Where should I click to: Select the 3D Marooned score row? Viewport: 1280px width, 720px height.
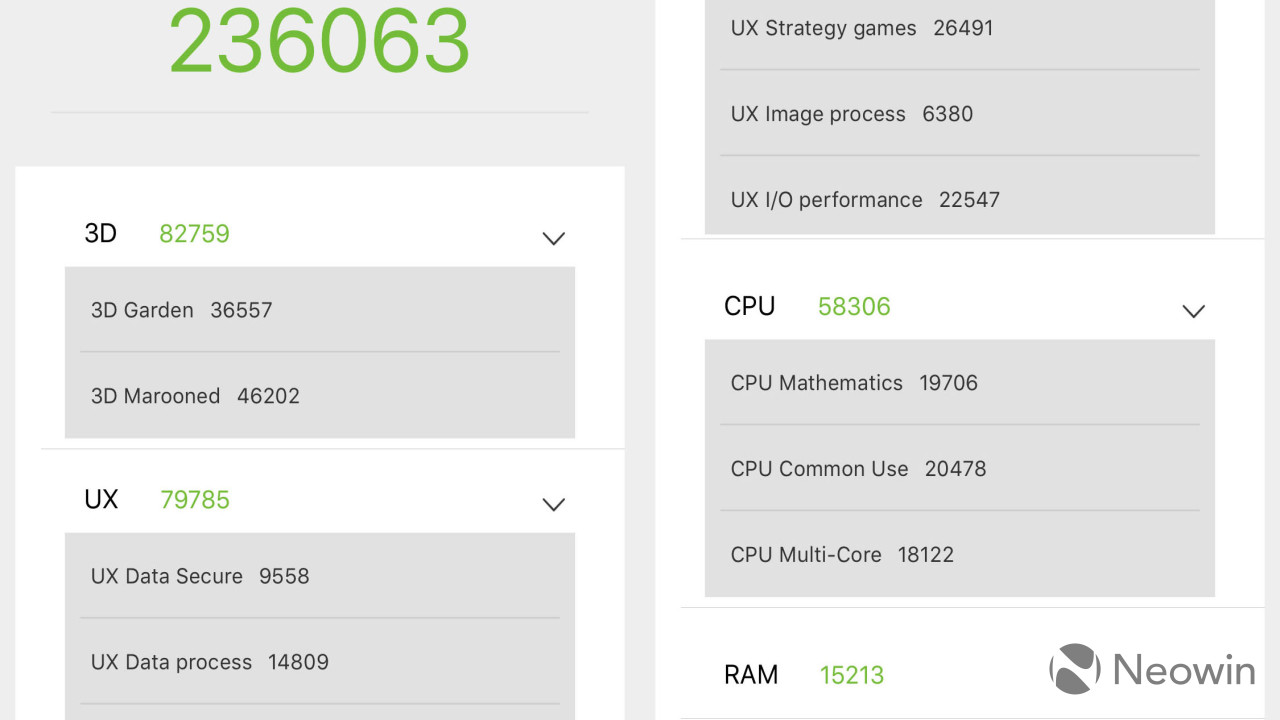click(319, 396)
